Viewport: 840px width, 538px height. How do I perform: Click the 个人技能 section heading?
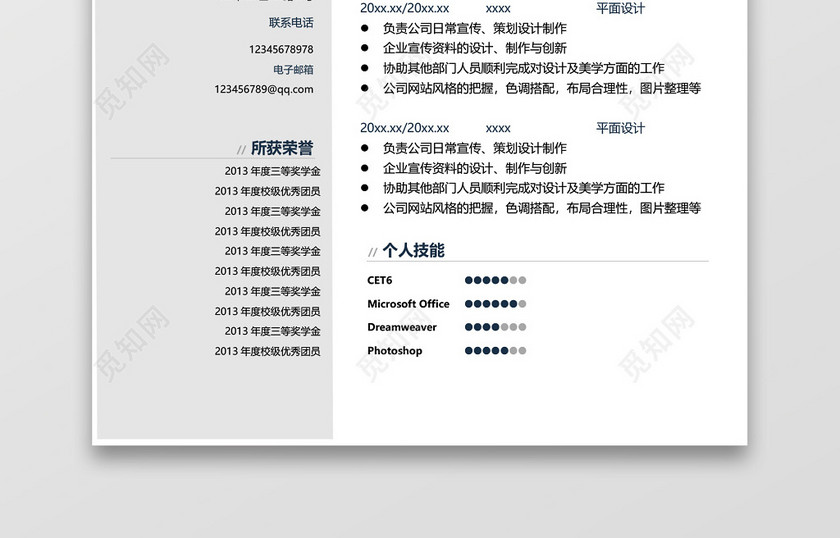[414, 250]
